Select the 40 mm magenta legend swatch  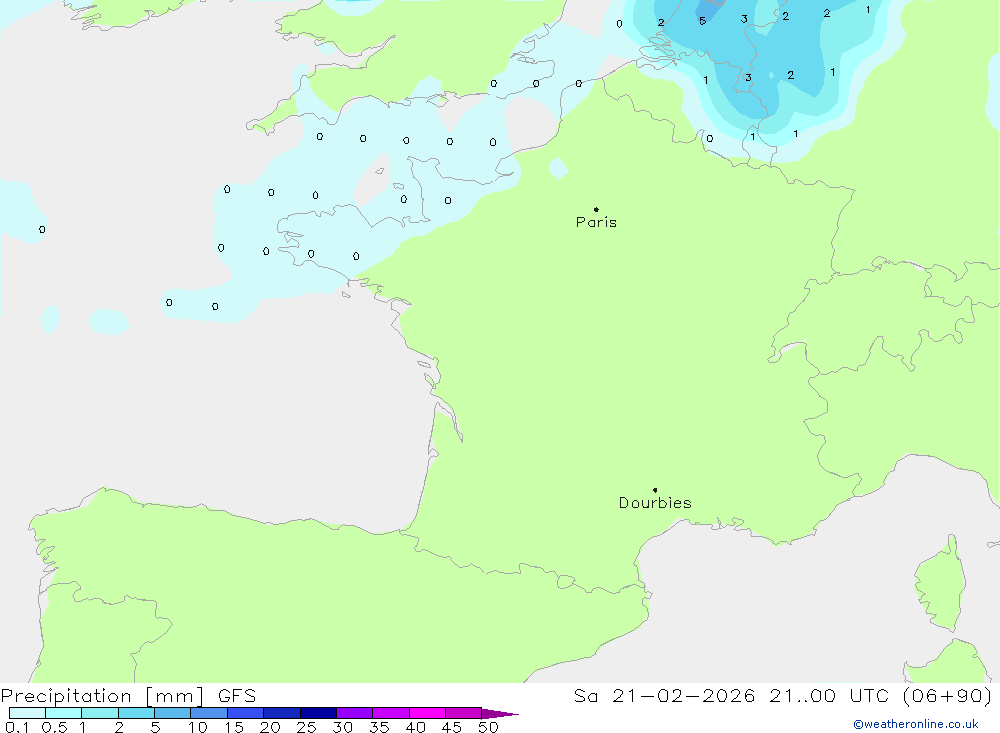click(427, 713)
